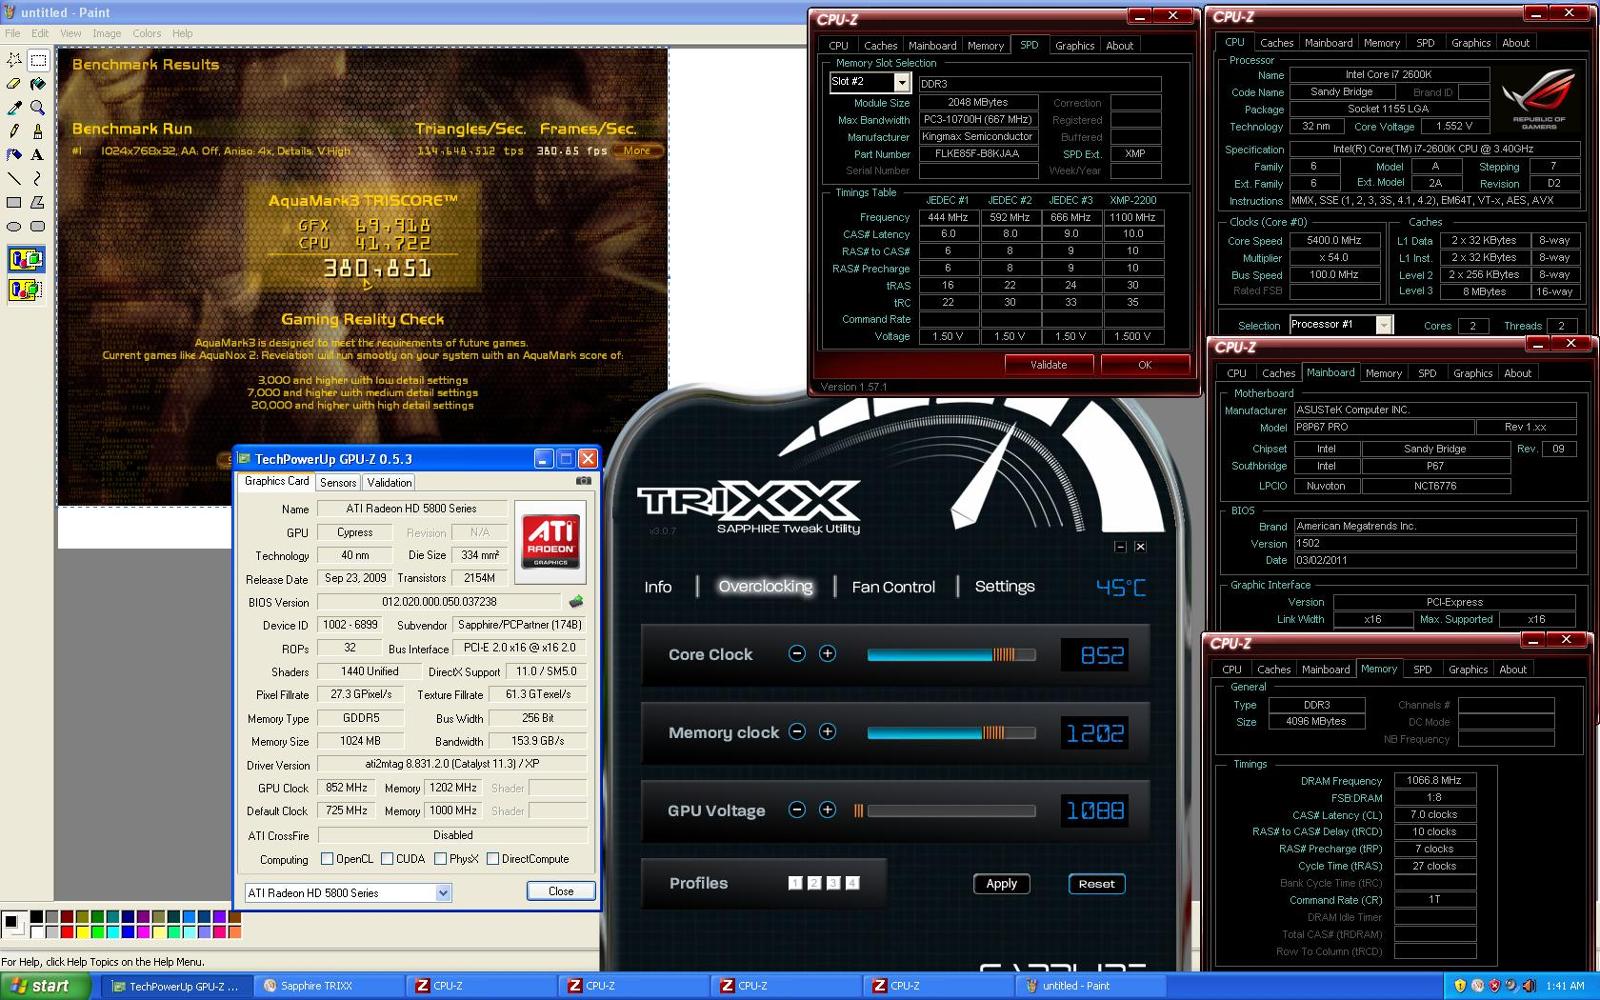
Task: Click the Core Clock slider bar
Action: click(x=951, y=655)
